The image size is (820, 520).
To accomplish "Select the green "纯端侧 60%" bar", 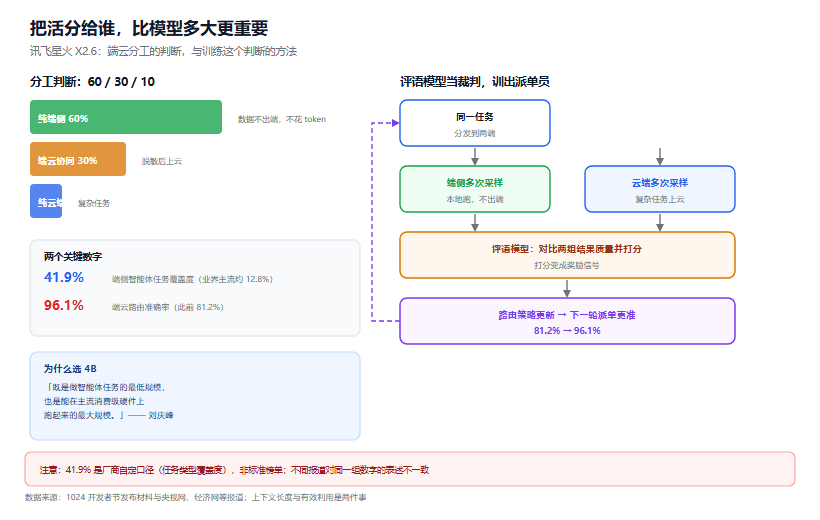I will [x=126, y=117].
